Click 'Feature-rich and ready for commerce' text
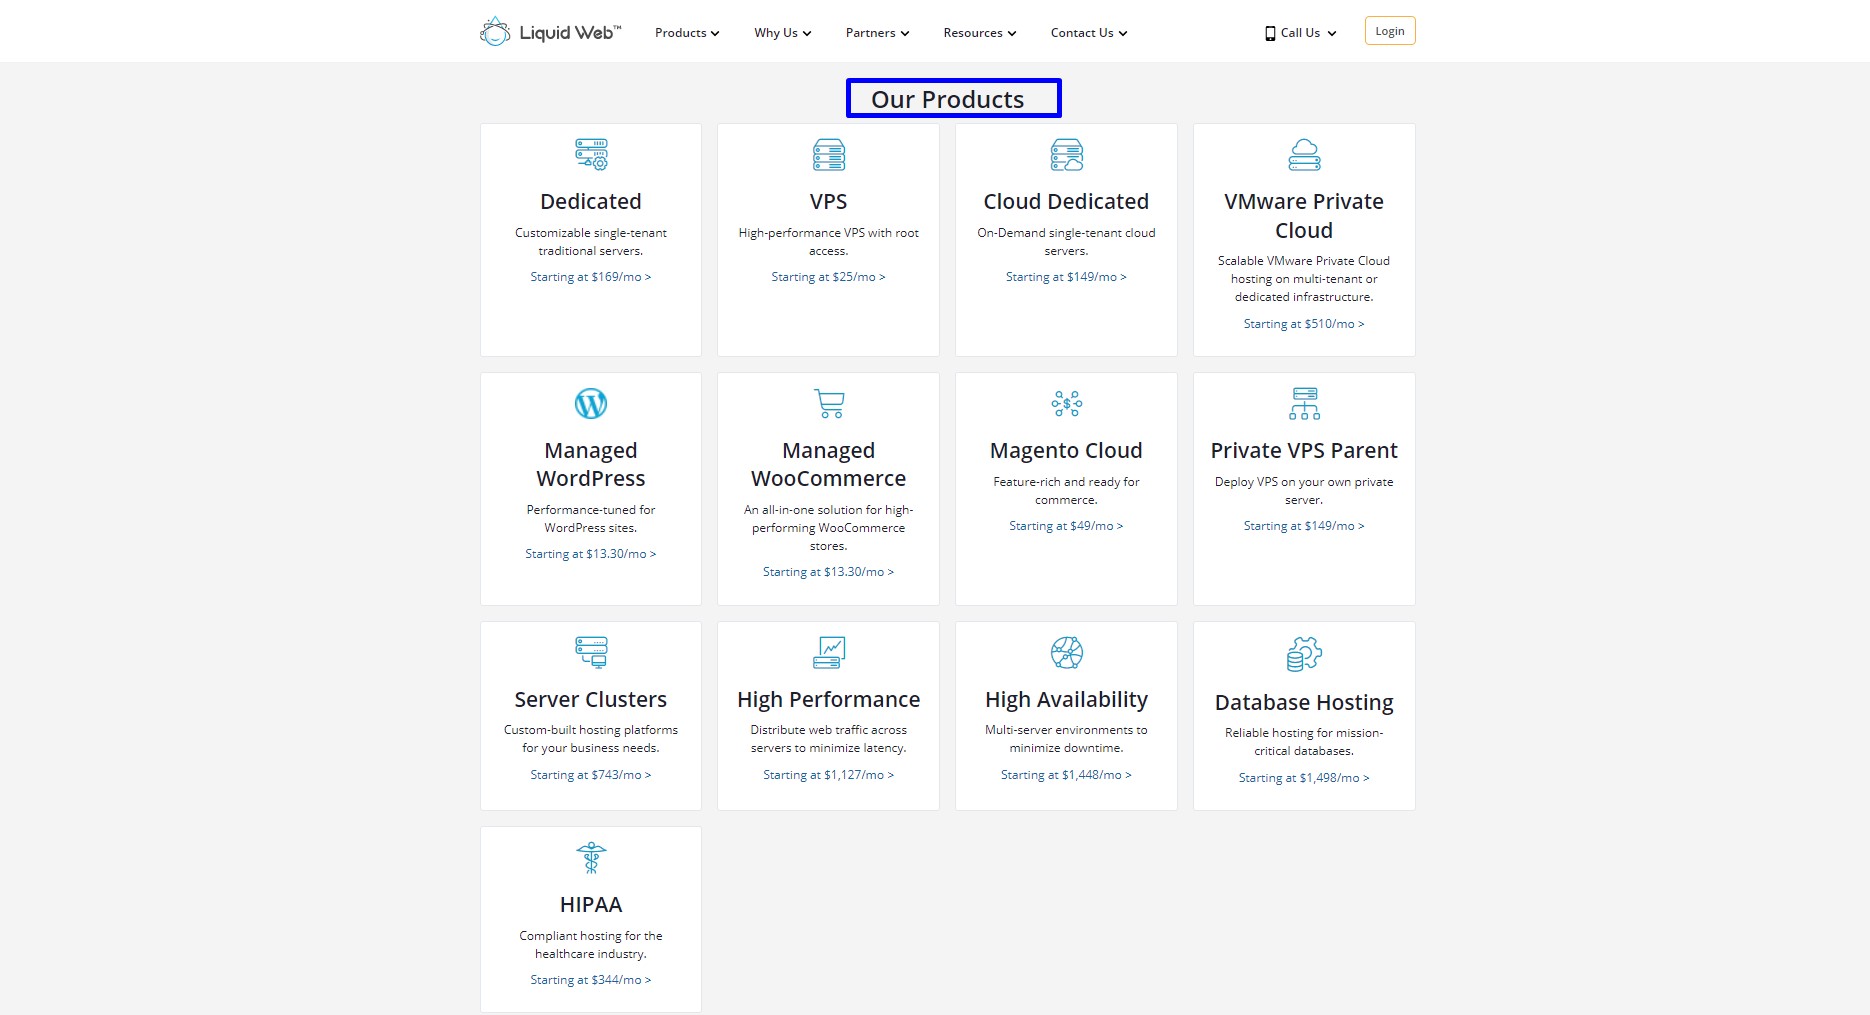This screenshot has width=1870, height=1015. [1066, 491]
